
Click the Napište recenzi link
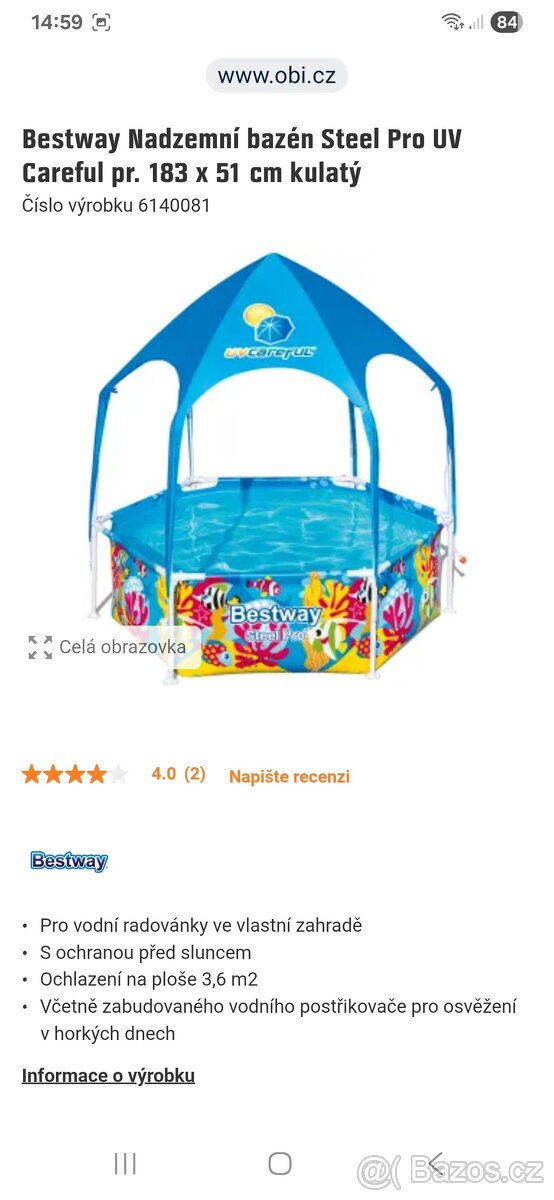click(289, 776)
